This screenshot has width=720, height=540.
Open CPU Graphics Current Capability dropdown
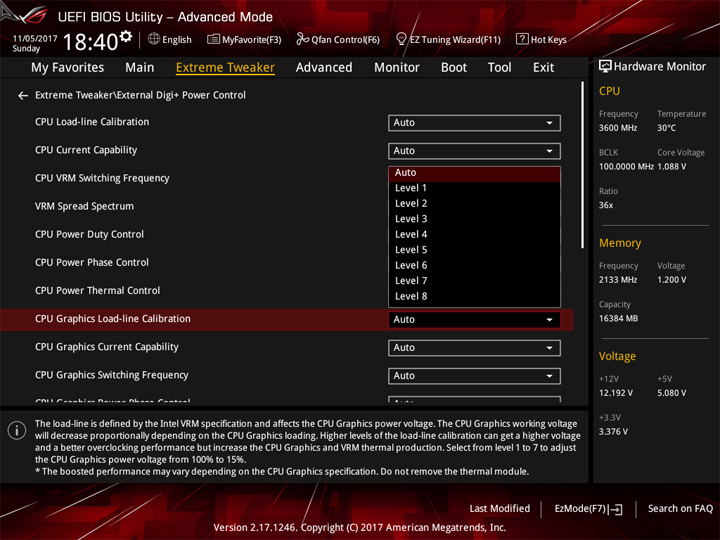474,348
